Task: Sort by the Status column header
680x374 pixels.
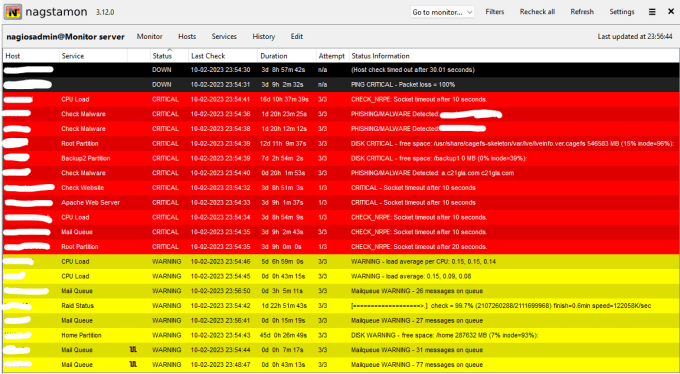Action: [x=169, y=56]
